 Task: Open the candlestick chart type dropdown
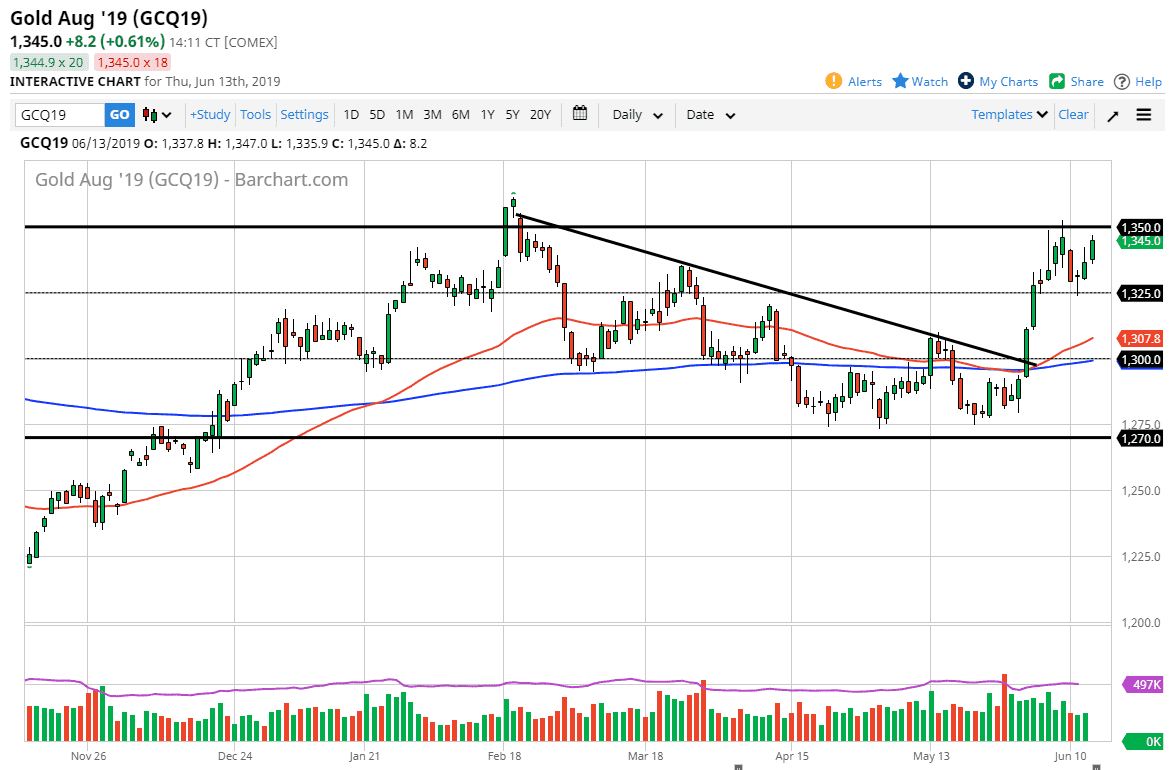click(157, 115)
